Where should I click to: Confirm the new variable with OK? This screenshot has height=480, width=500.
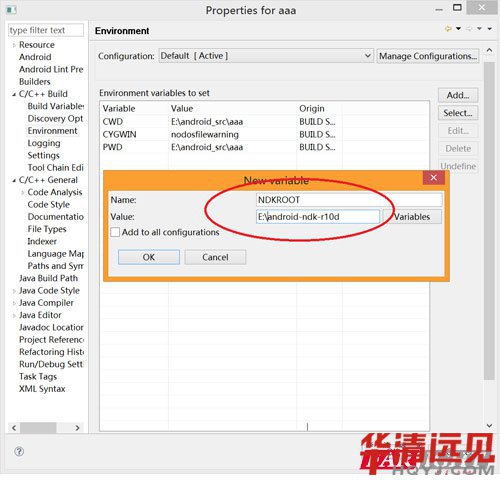coord(149,257)
